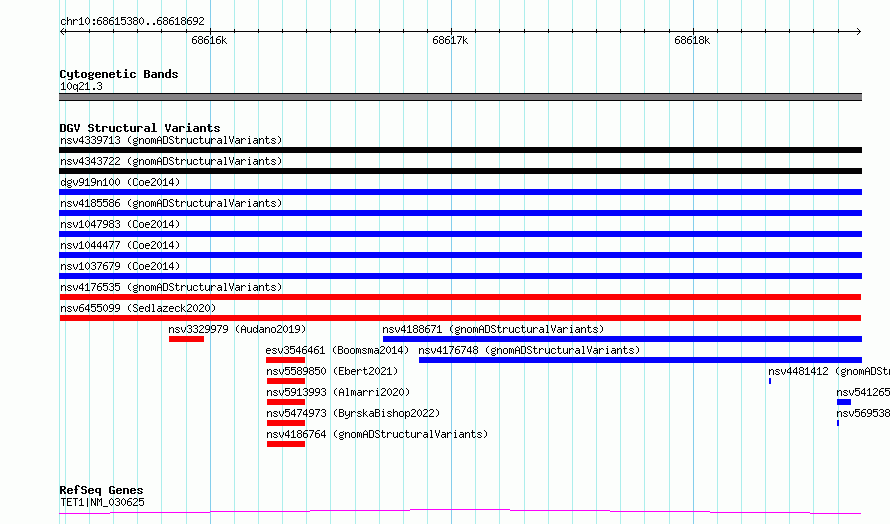Image resolution: width=890 pixels, height=524 pixels.
Task: Click the ruler's left end arrow
Action: tap(62, 31)
